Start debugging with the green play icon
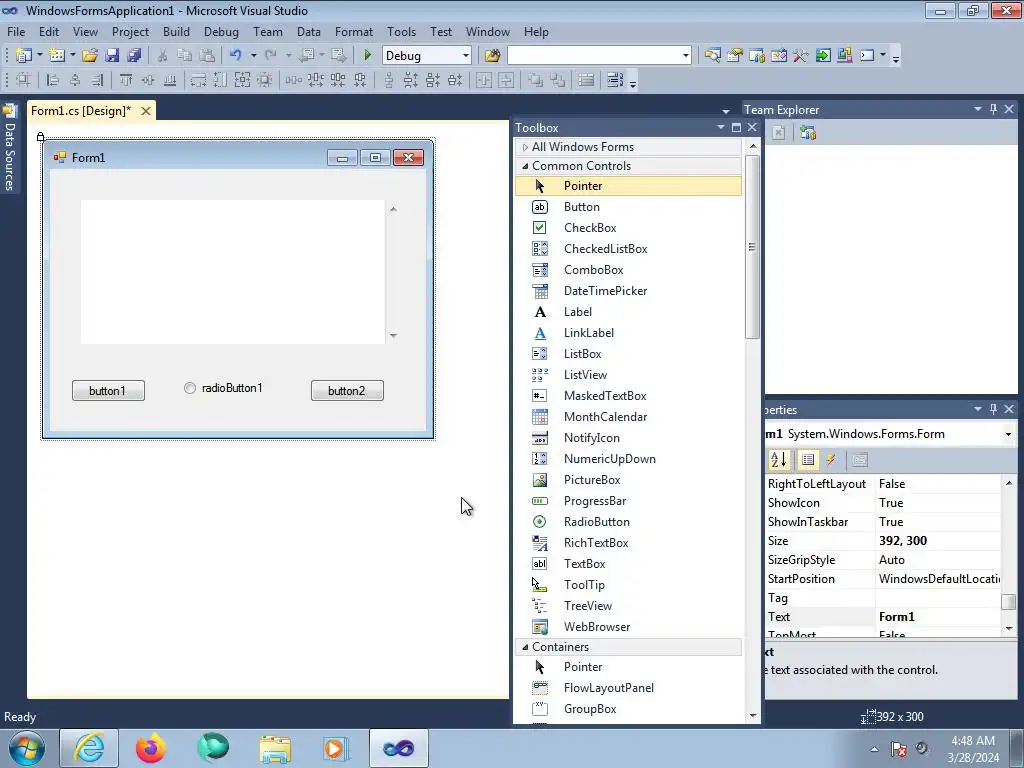The height and width of the screenshot is (768, 1024). click(x=367, y=56)
